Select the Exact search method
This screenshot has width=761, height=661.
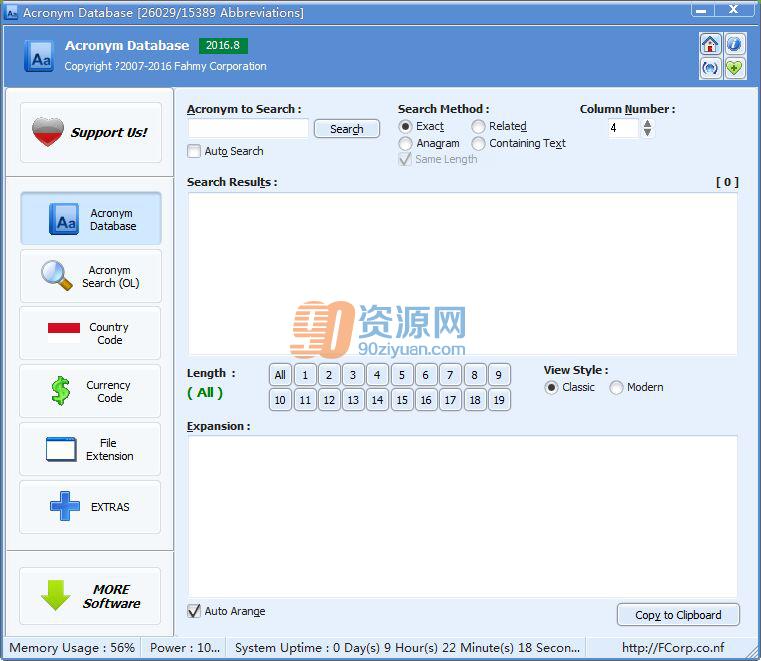coord(405,127)
